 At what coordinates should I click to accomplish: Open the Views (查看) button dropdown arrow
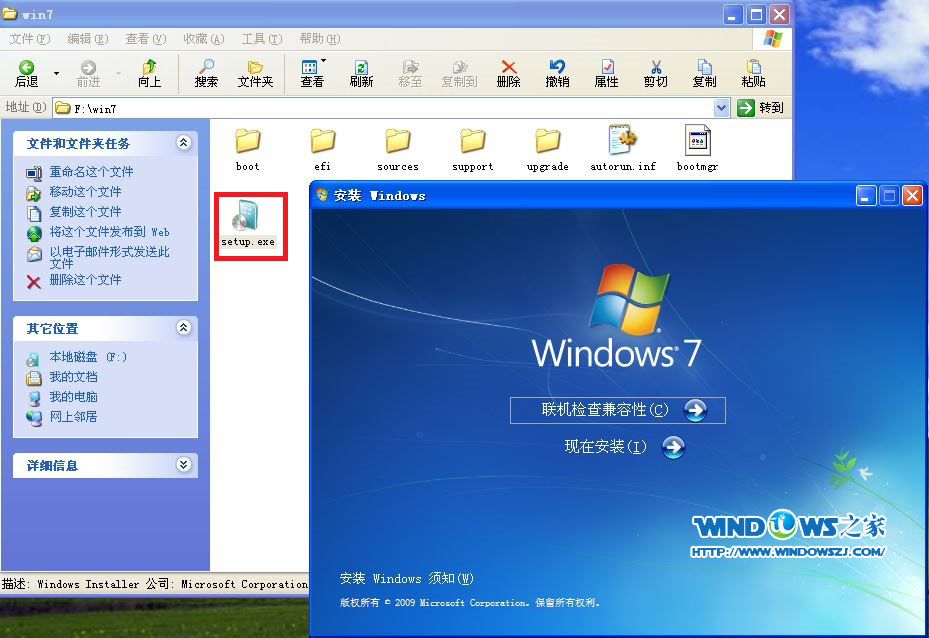[323, 60]
